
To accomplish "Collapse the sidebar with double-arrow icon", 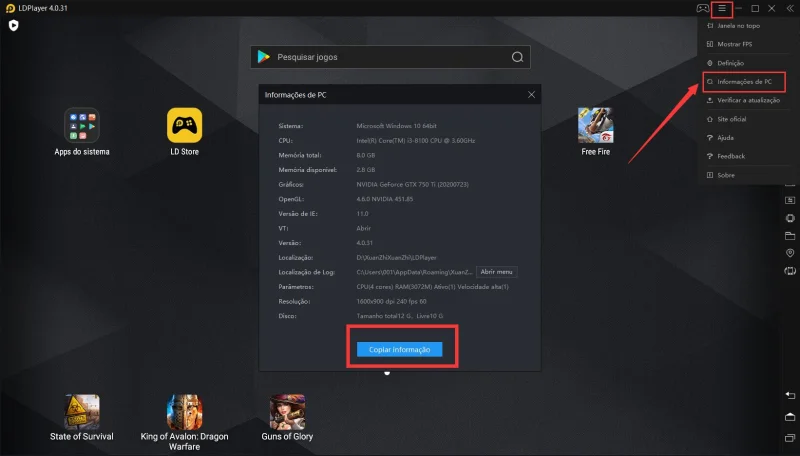I will pyautogui.click(x=790, y=8).
